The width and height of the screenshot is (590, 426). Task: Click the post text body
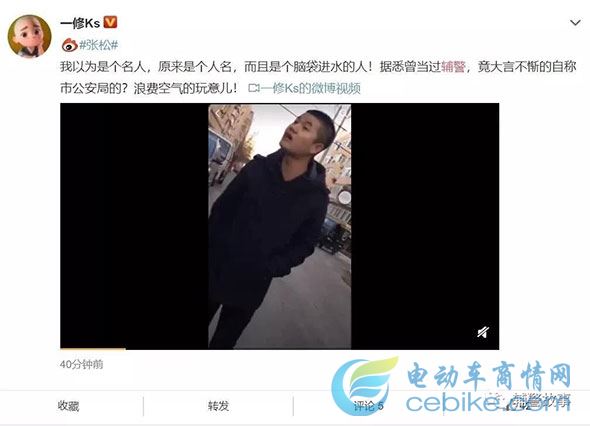[x=318, y=78]
